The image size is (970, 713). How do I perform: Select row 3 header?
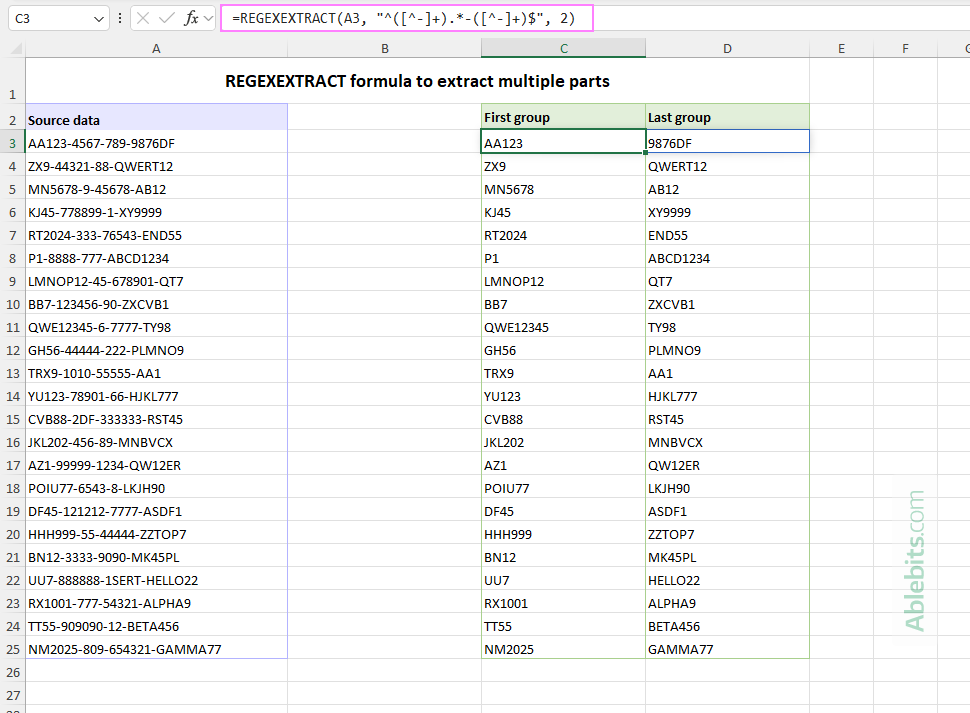12,143
